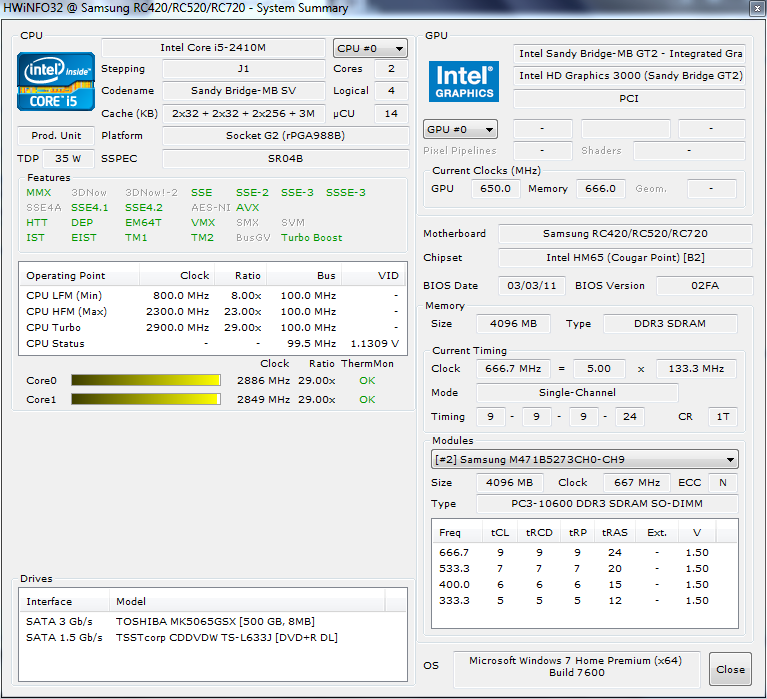The width and height of the screenshot is (767, 699).
Task: Click the Model column header in Drives
Action: pyautogui.click(x=248, y=601)
